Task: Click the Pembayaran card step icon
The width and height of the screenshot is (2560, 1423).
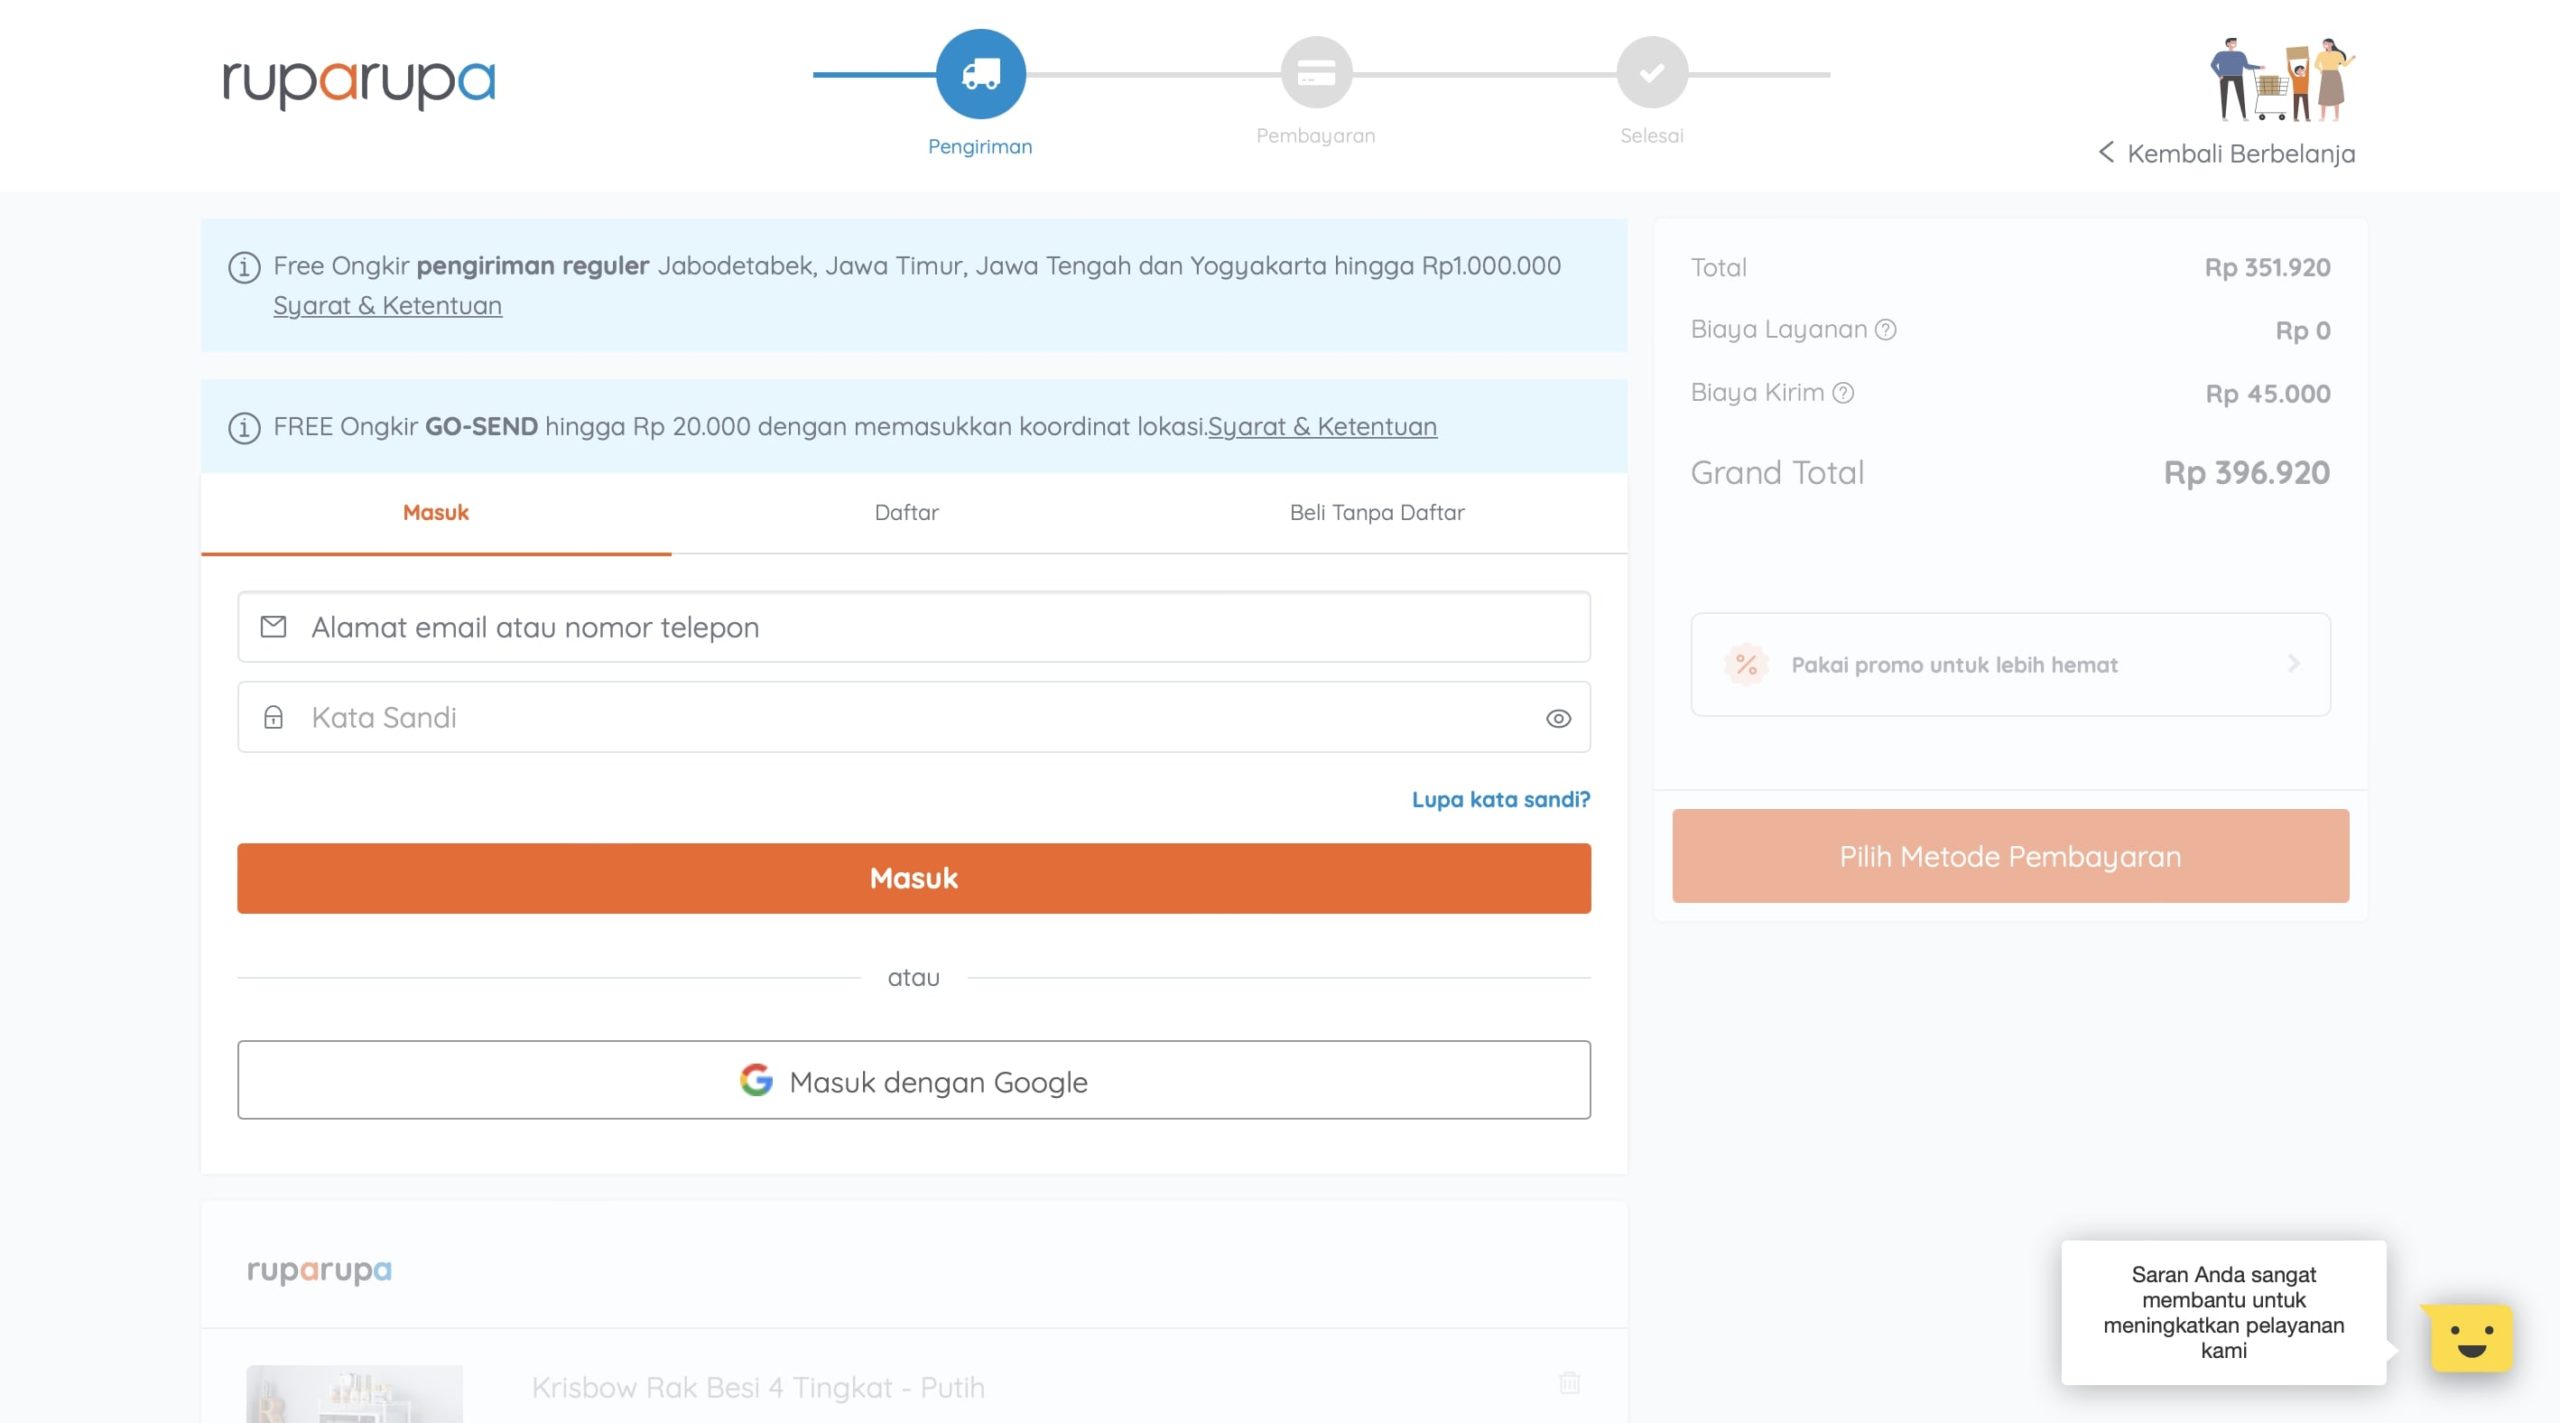Action: point(1316,73)
